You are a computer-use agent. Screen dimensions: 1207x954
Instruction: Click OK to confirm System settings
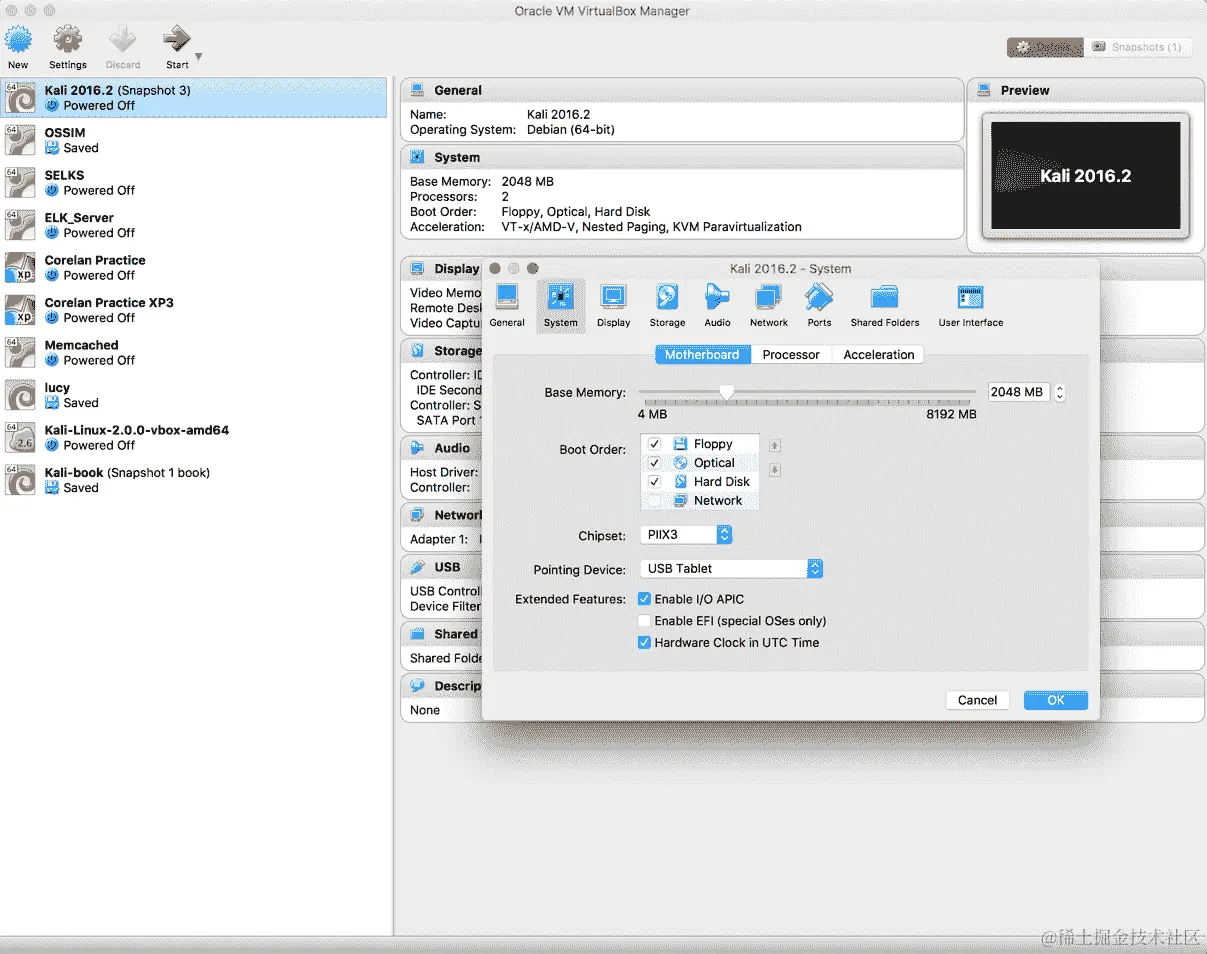[1055, 700]
